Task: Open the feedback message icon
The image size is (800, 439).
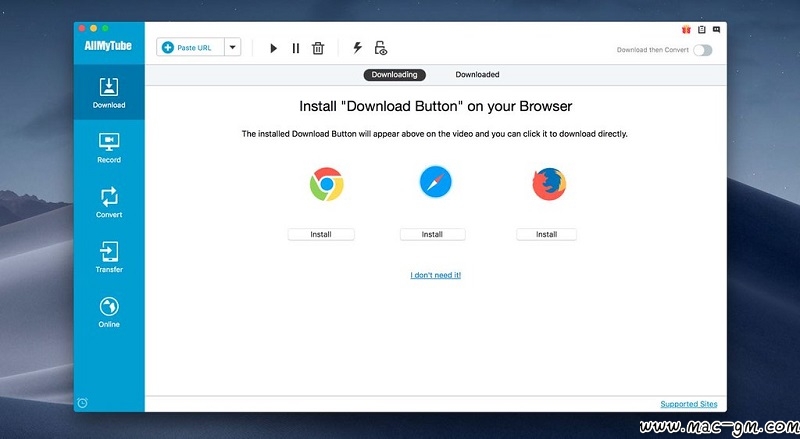Action: point(716,30)
